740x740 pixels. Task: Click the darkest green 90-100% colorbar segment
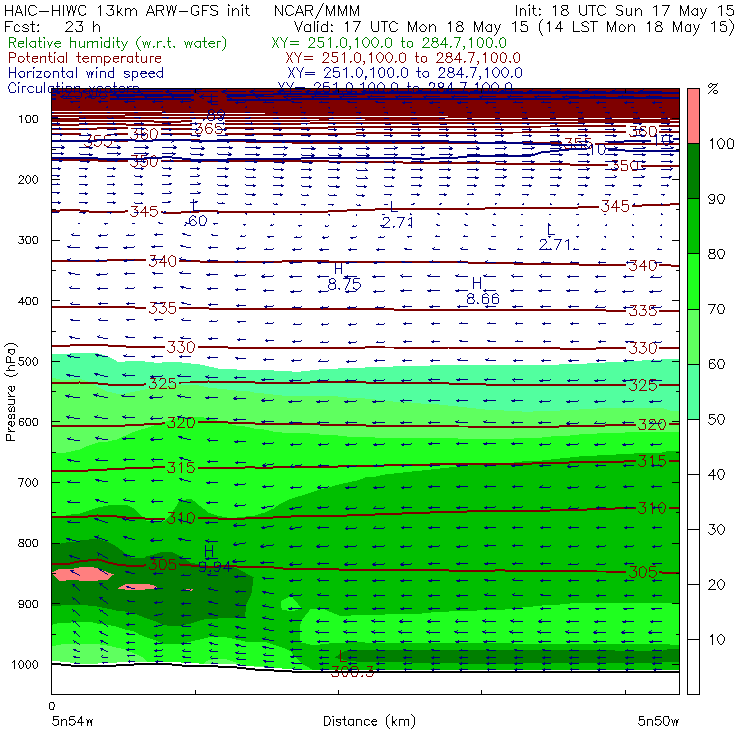(693, 171)
